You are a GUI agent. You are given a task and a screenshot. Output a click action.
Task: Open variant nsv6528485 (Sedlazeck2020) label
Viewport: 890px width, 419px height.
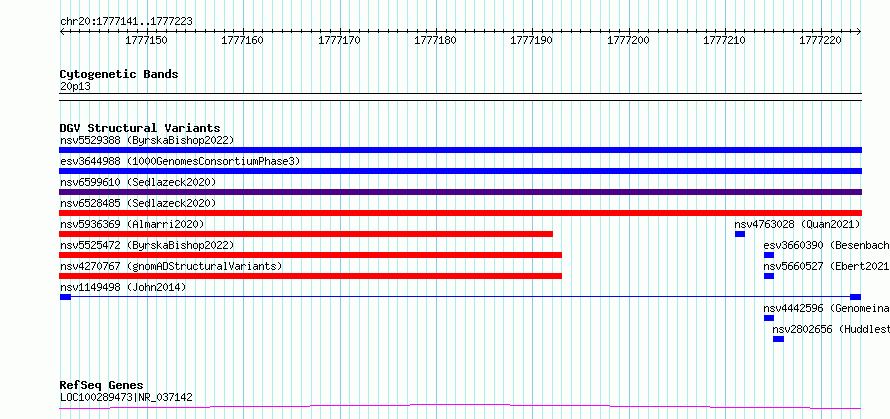(138, 203)
